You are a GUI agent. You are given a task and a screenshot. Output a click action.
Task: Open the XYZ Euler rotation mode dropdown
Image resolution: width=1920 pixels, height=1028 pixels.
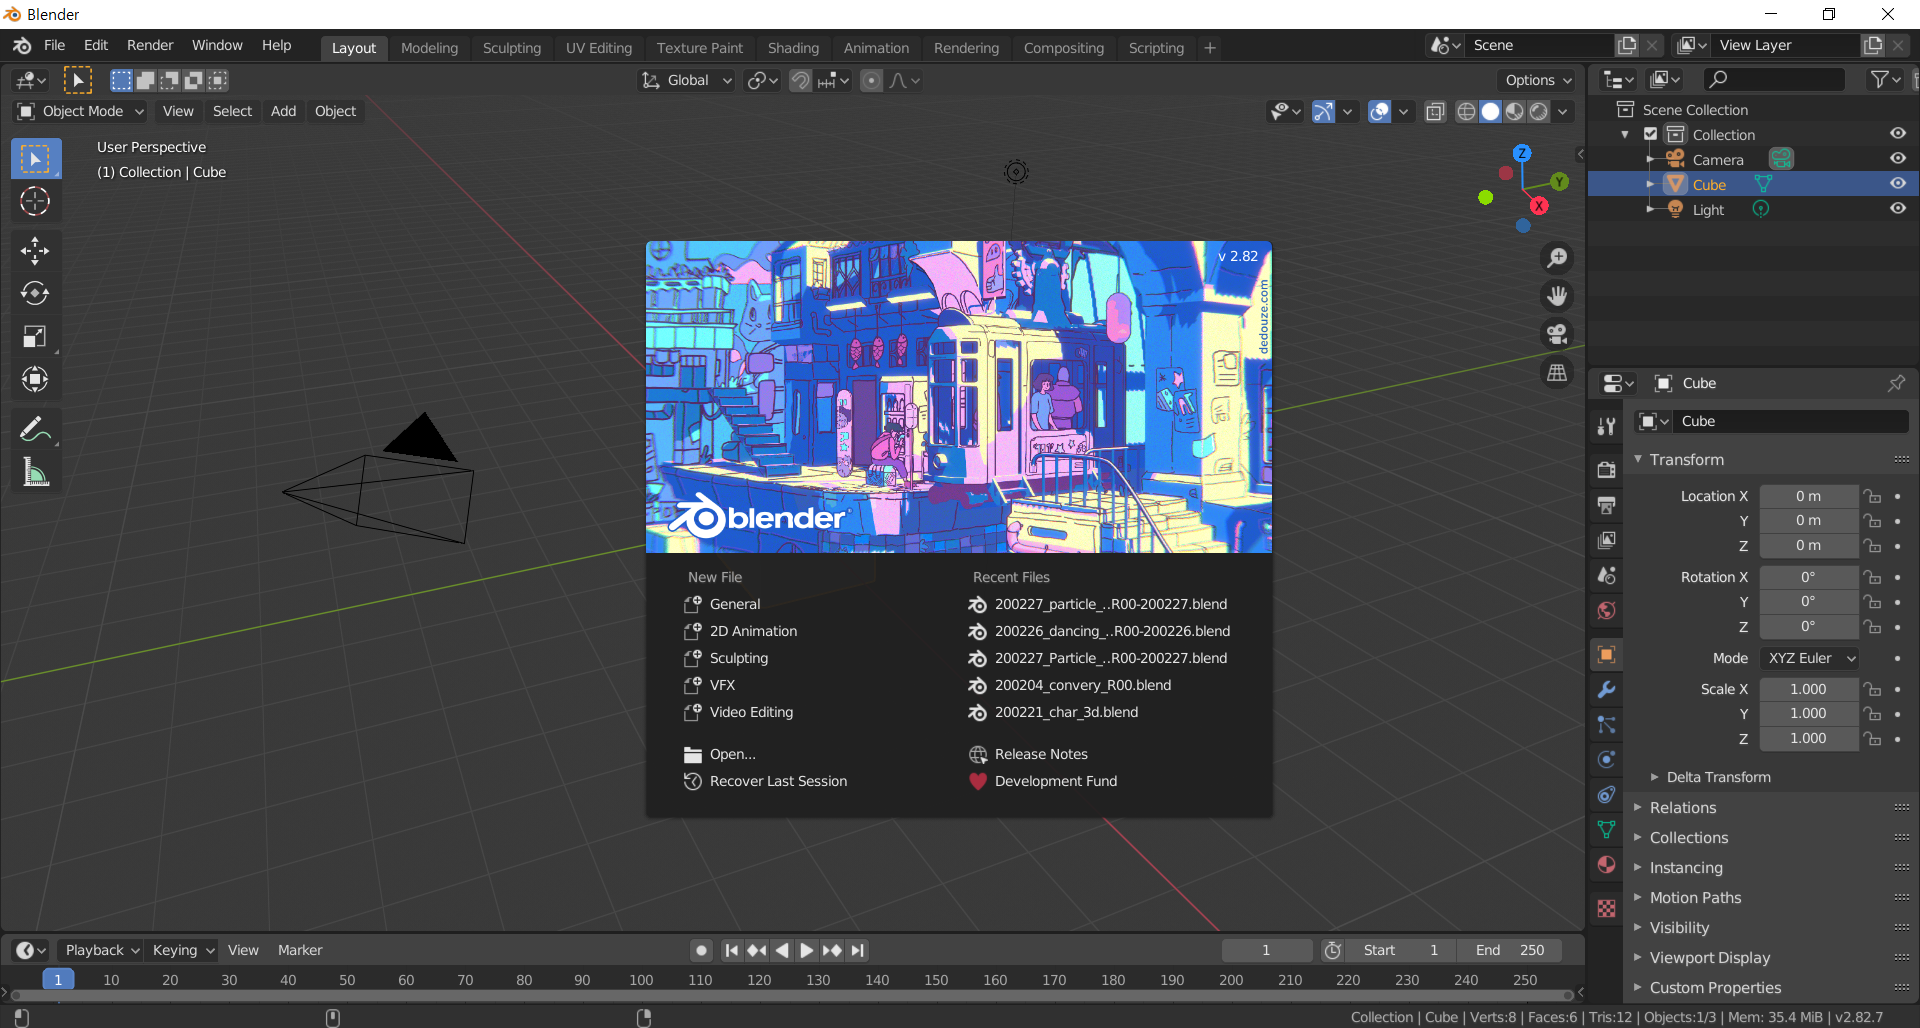point(1809,658)
